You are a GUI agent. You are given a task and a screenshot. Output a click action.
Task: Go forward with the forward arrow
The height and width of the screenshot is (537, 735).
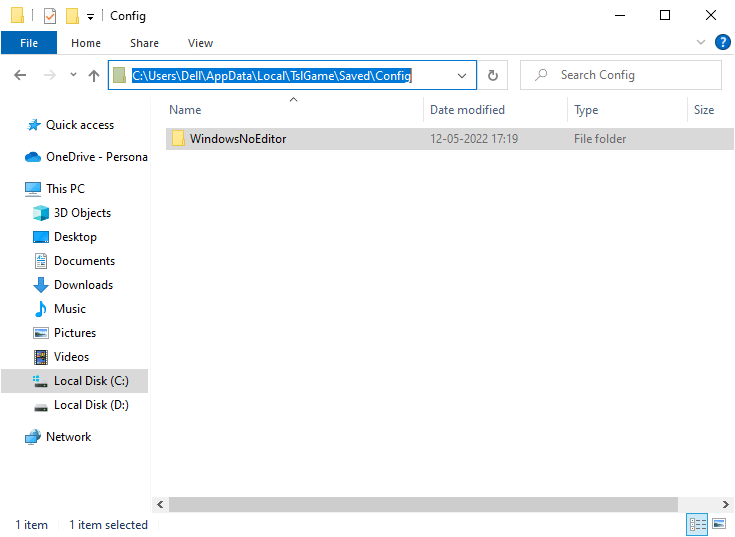[x=50, y=75]
